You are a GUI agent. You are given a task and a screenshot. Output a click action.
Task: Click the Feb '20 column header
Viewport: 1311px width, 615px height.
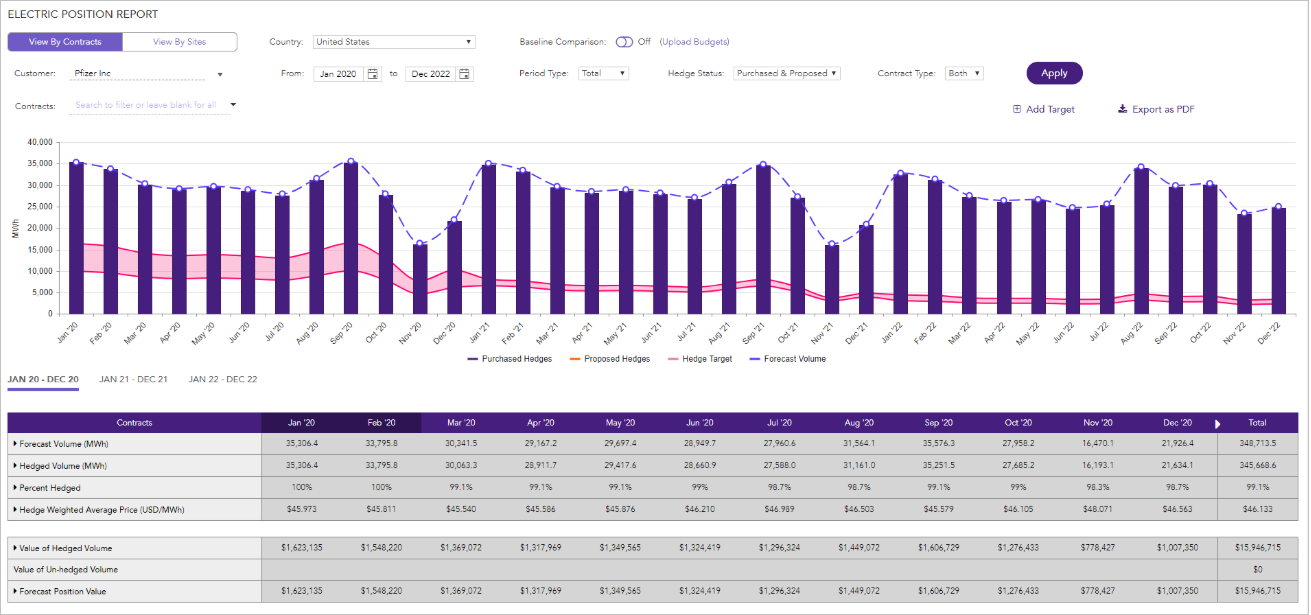pyautogui.click(x=381, y=423)
